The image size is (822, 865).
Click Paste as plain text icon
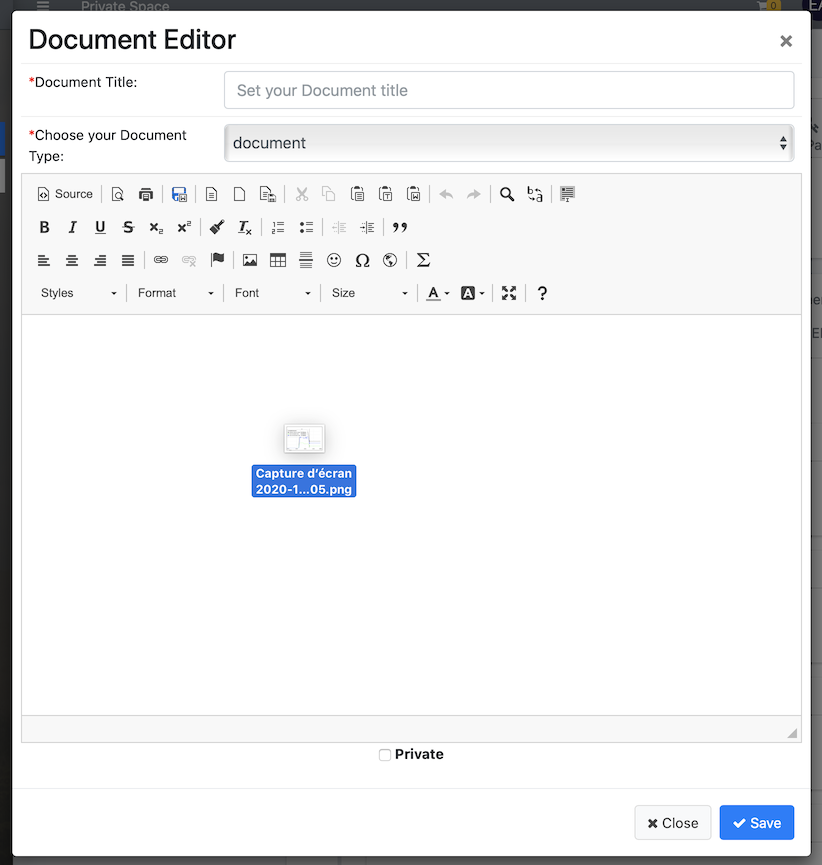pyautogui.click(x=385, y=194)
